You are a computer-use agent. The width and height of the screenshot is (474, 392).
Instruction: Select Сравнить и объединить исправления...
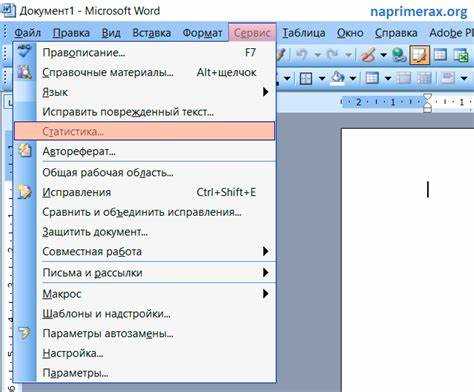(x=144, y=212)
